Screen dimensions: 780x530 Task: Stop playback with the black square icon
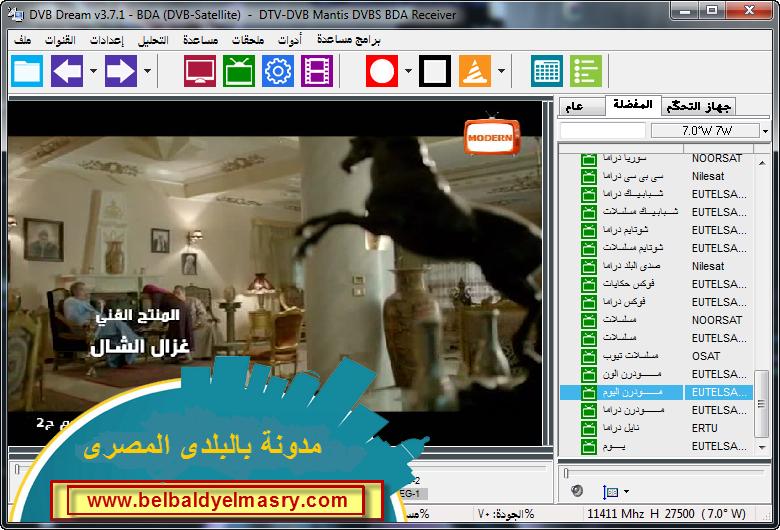click(x=435, y=71)
